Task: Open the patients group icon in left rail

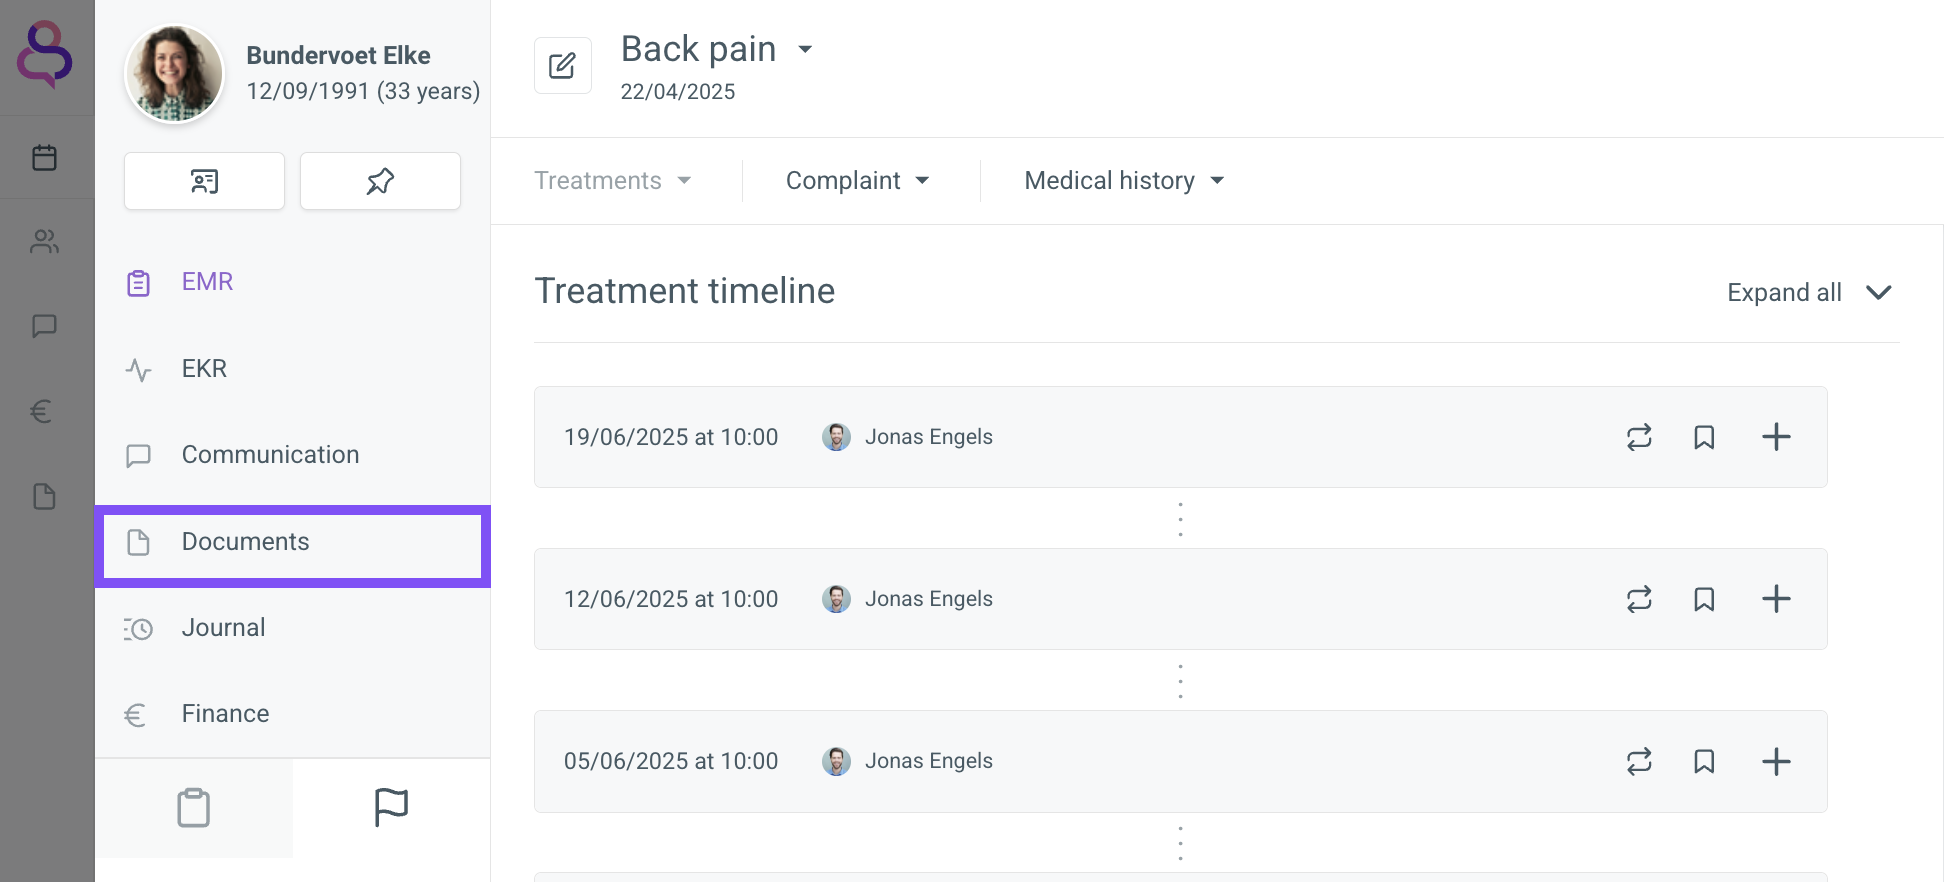Action: [x=44, y=241]
